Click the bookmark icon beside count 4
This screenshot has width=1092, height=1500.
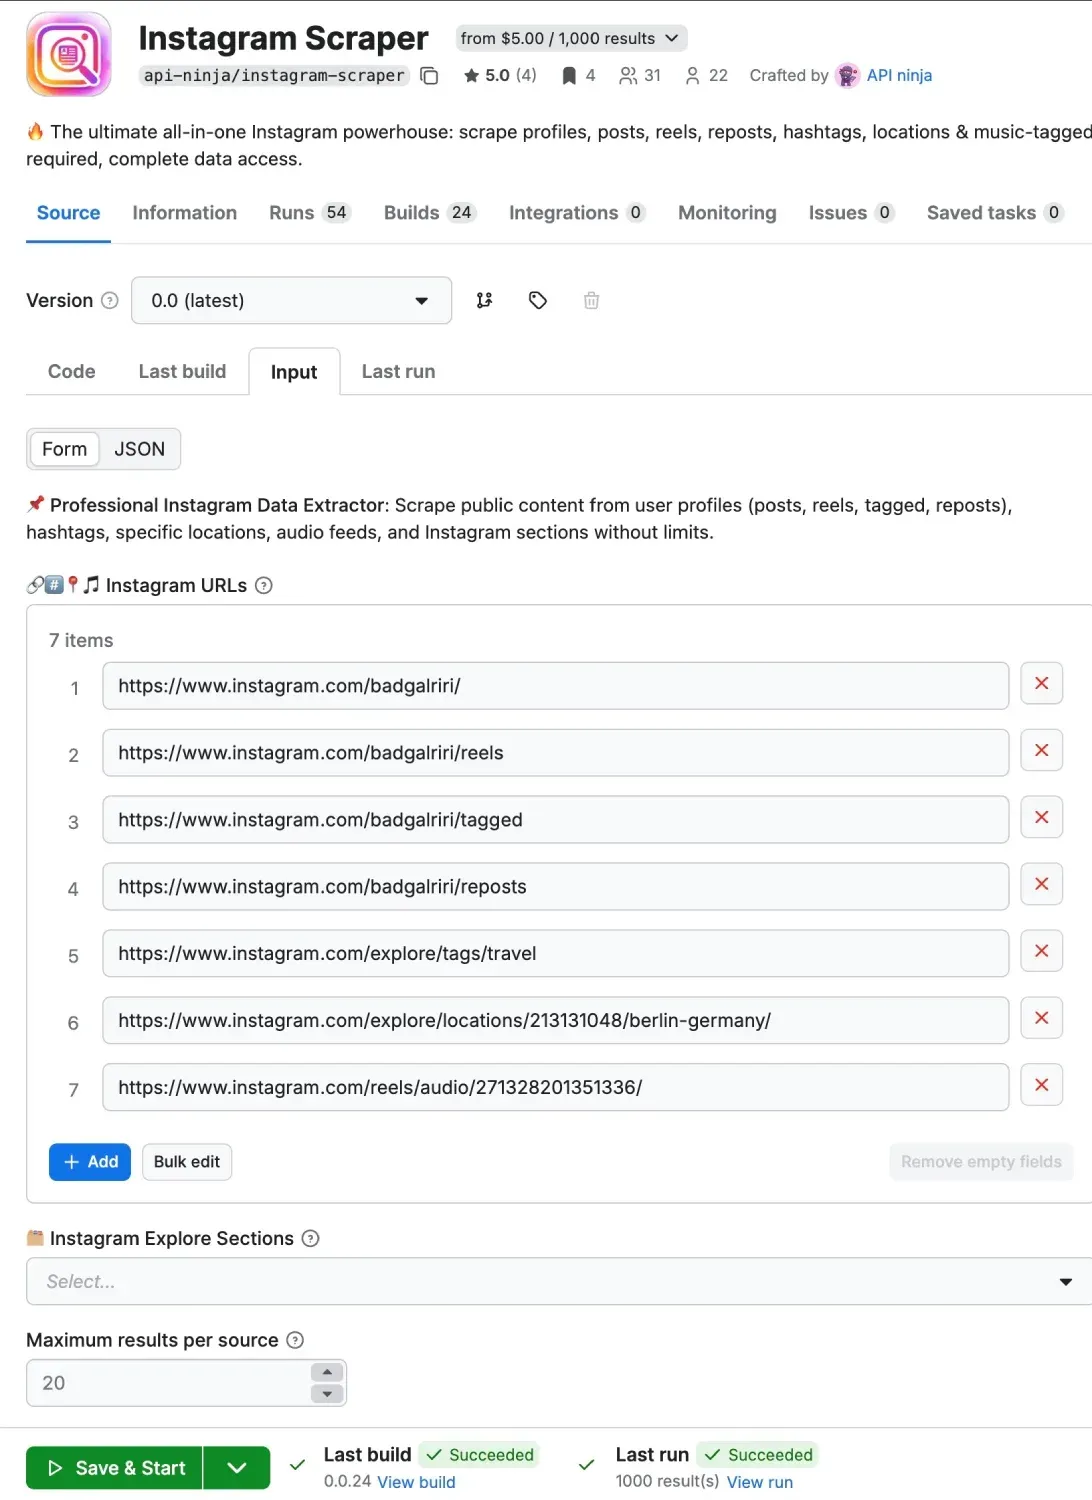[x=569, y=76]
